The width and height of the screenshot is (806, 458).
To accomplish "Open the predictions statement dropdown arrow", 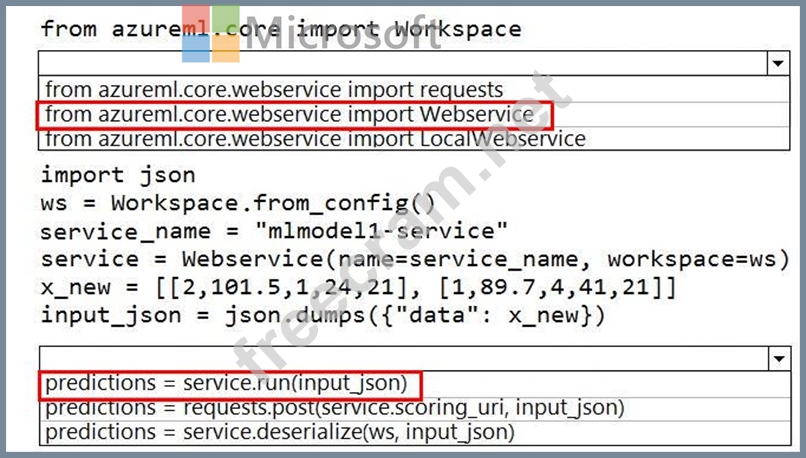I will pyautogui.click(x=777, y=358).
